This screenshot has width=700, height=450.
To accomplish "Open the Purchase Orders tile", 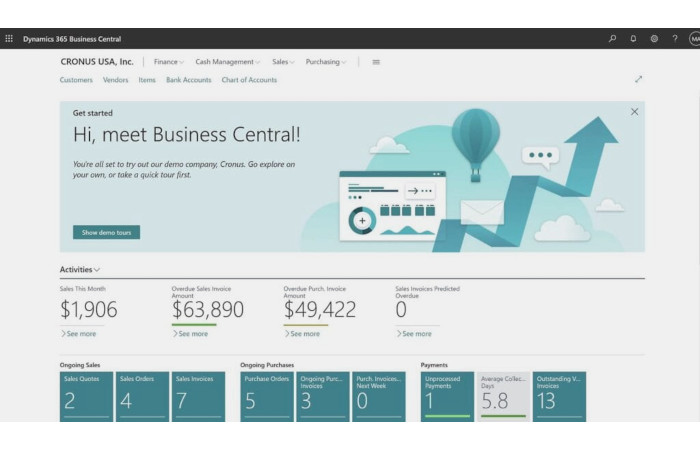I will [267, 396].
